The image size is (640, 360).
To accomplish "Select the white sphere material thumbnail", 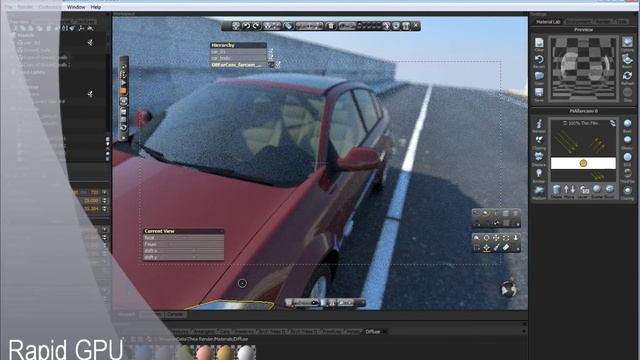I will 246,353.
